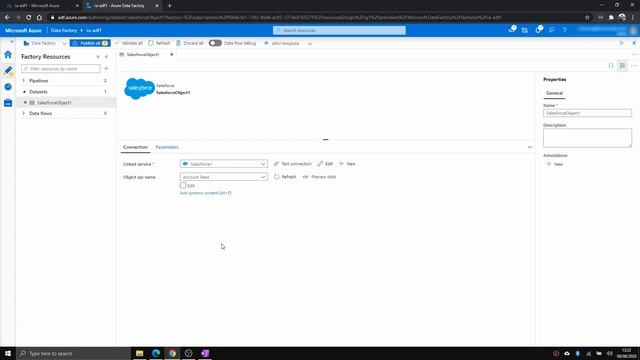Collapse the connection settings pane chevron
Screen dimensions: 640x360
pyautogui.click(x=529, y=147)
